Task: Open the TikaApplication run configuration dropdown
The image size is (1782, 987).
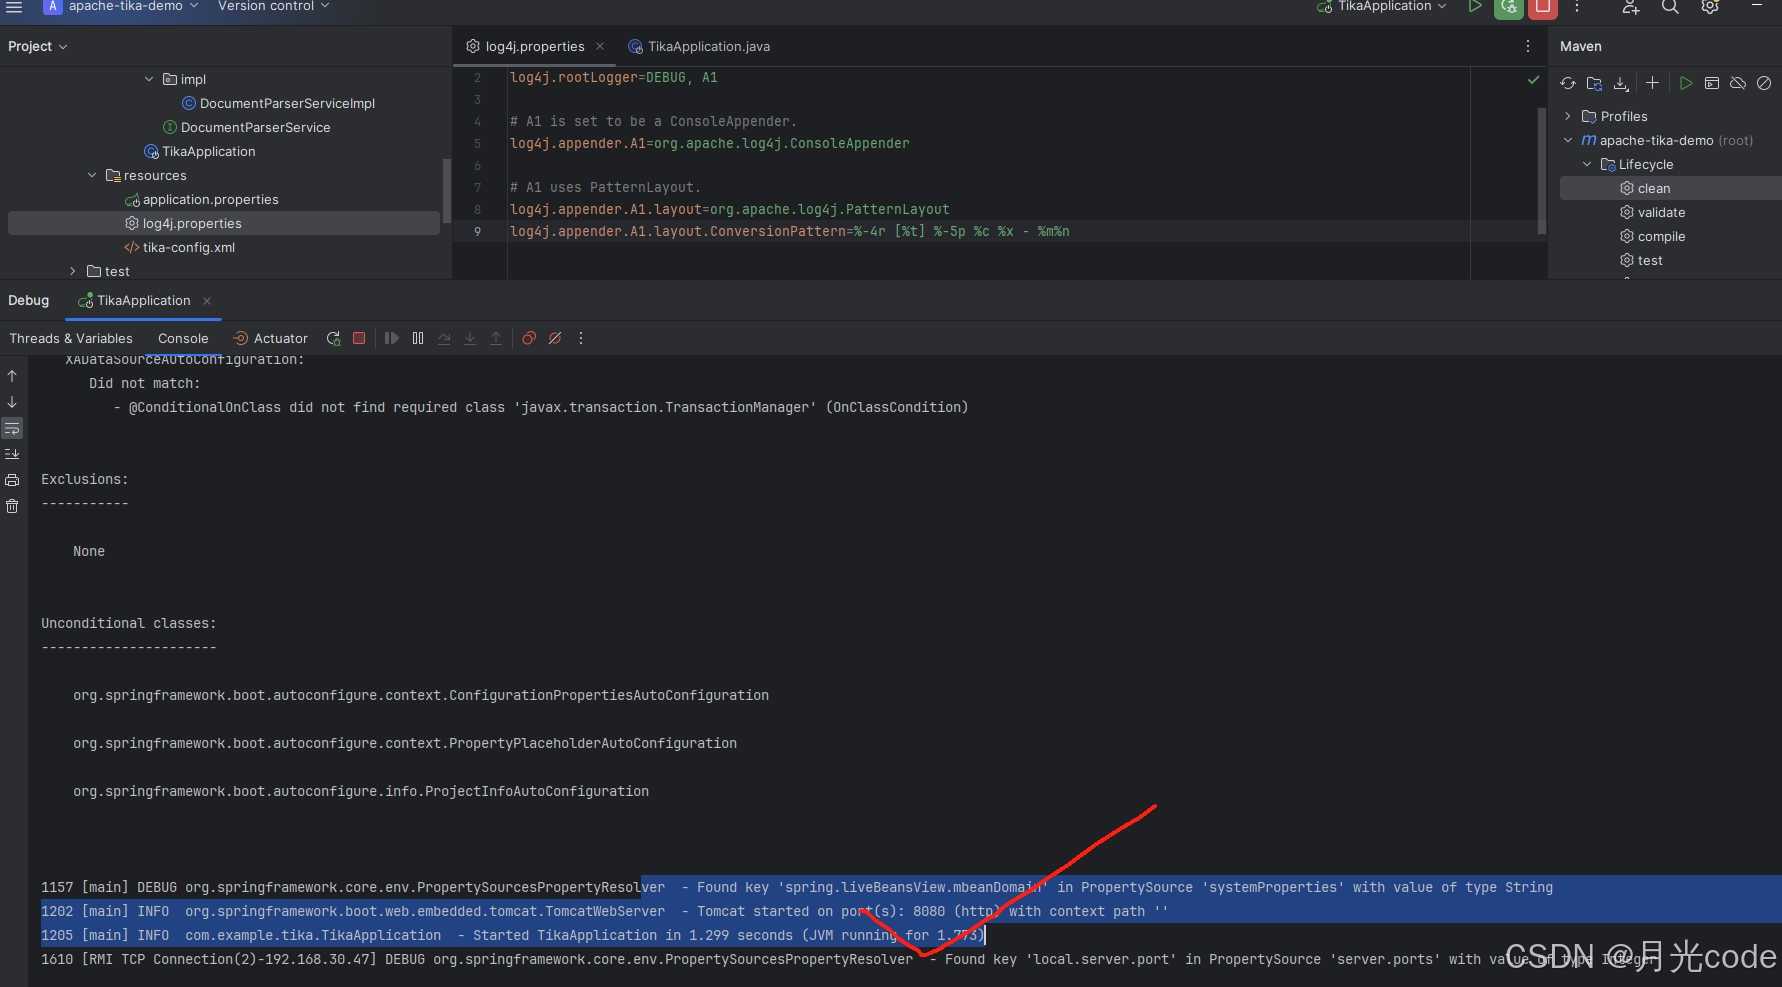Action: pos(1382,6)
